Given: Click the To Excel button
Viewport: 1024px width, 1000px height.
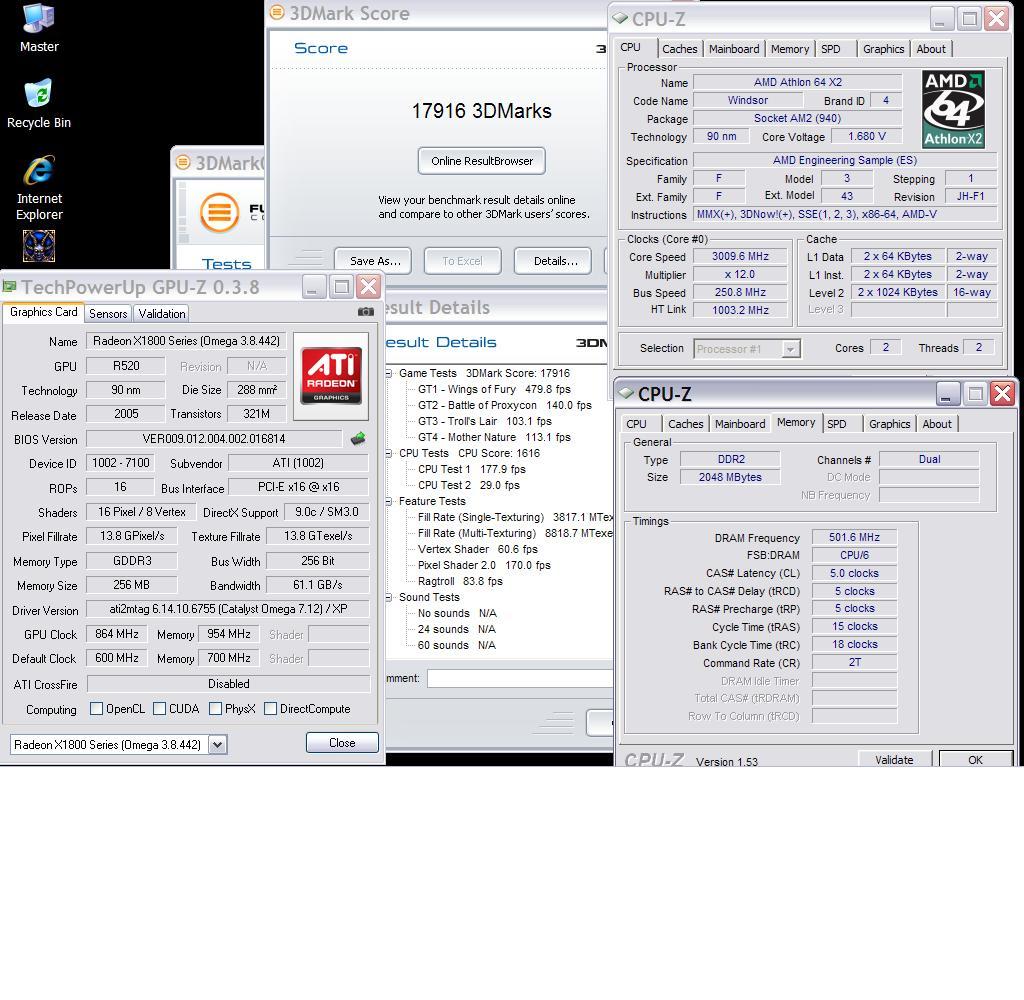Looking at the screenshot, I should [462, 261].
